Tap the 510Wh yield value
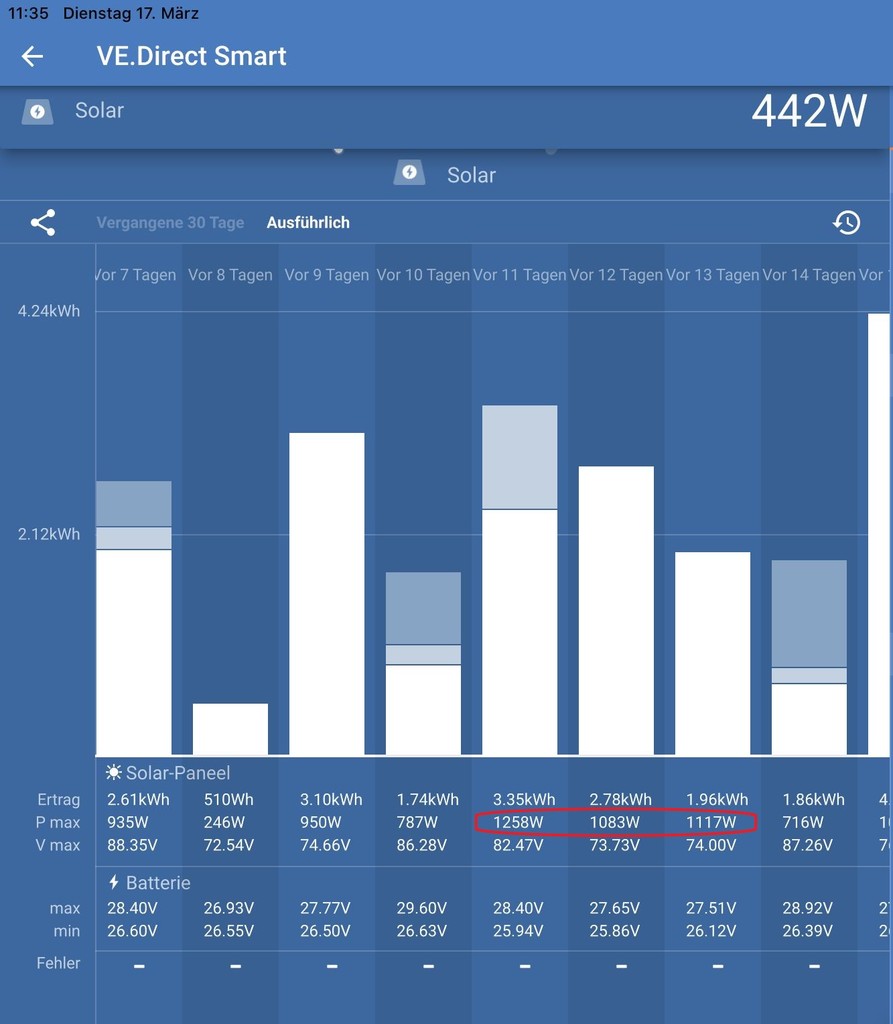The height and width of the screenshot is (1024, 893). (229, 799)
